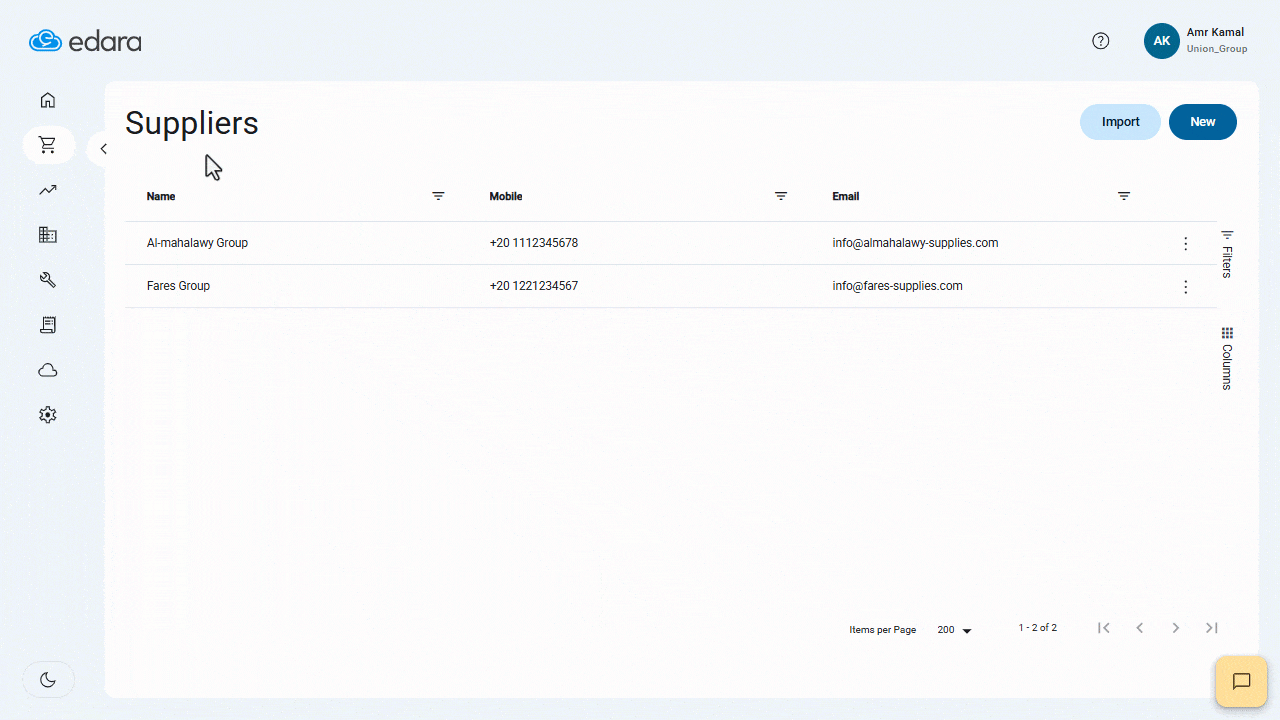
Task: Click email info@fares-supplies.com
Action: [x=897, y=286]
